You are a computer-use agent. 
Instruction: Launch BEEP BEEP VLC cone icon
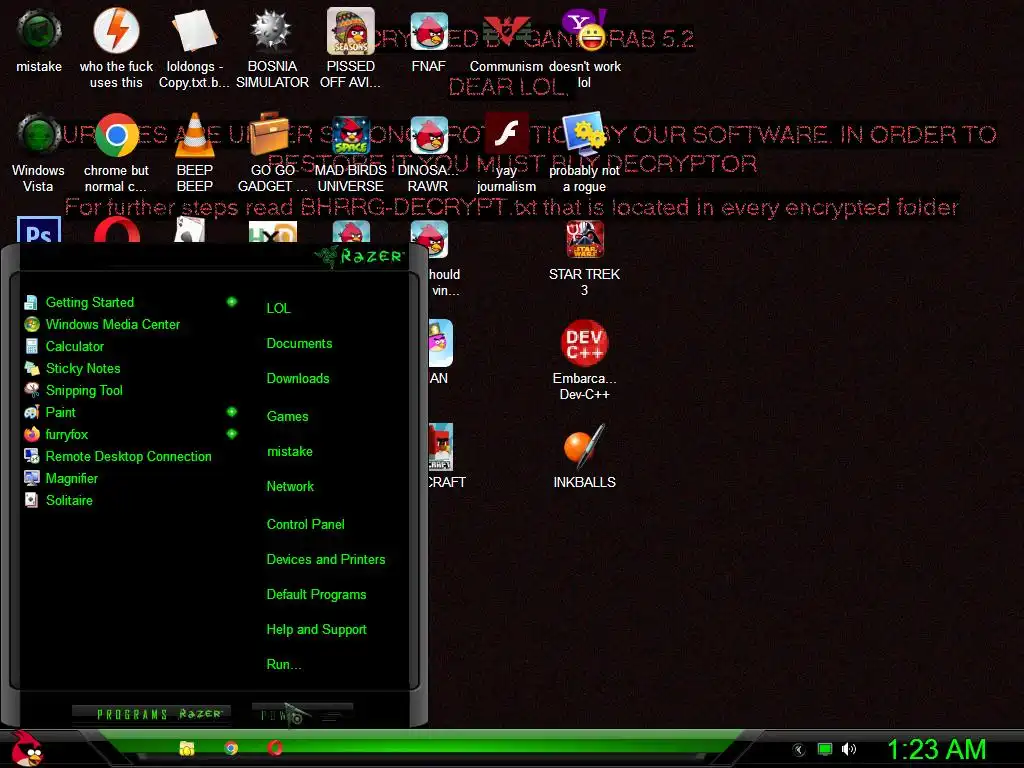click(x=195, y=153)
